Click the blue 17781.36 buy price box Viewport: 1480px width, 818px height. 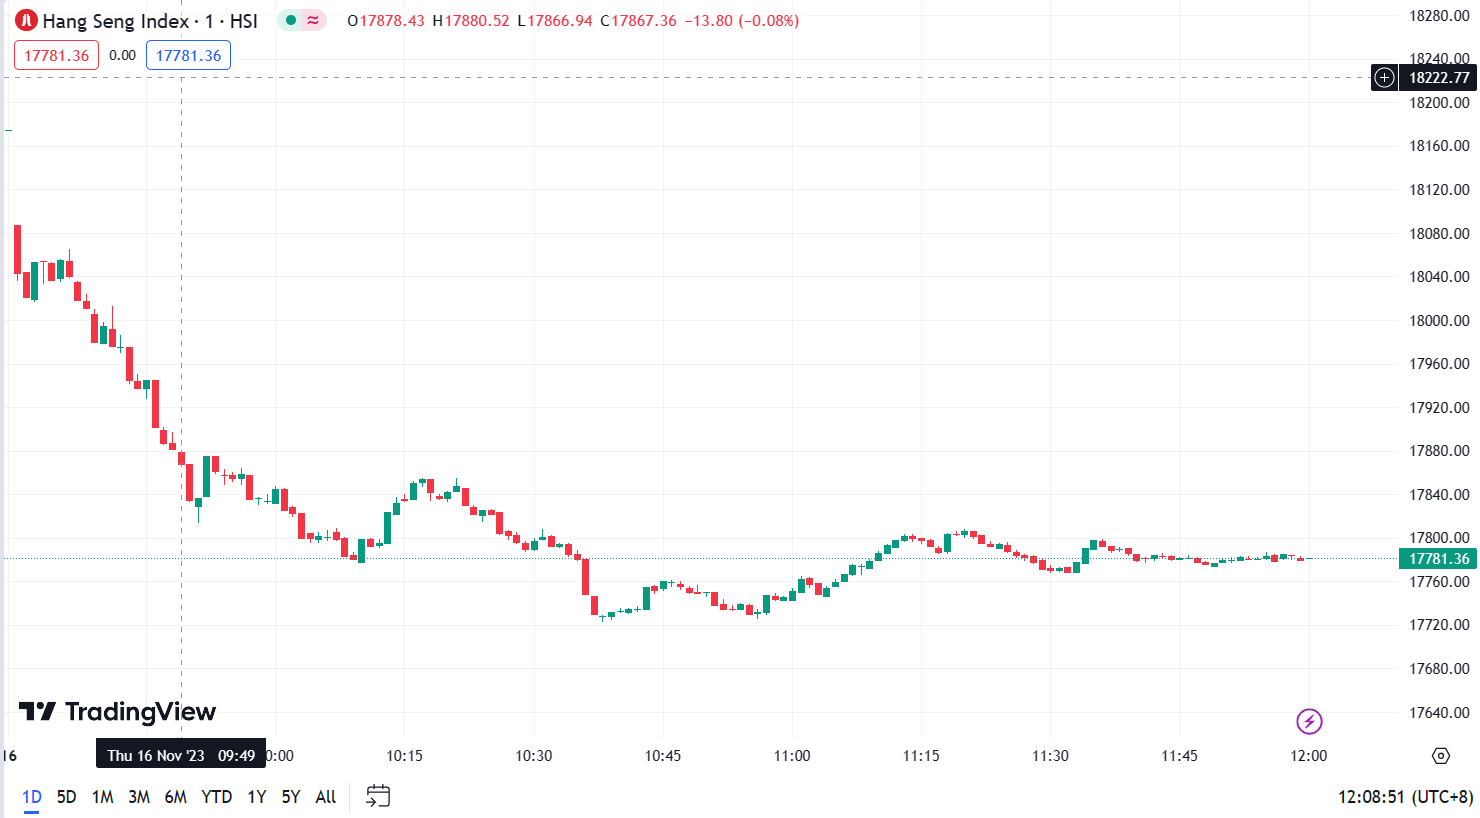point(188,56)
